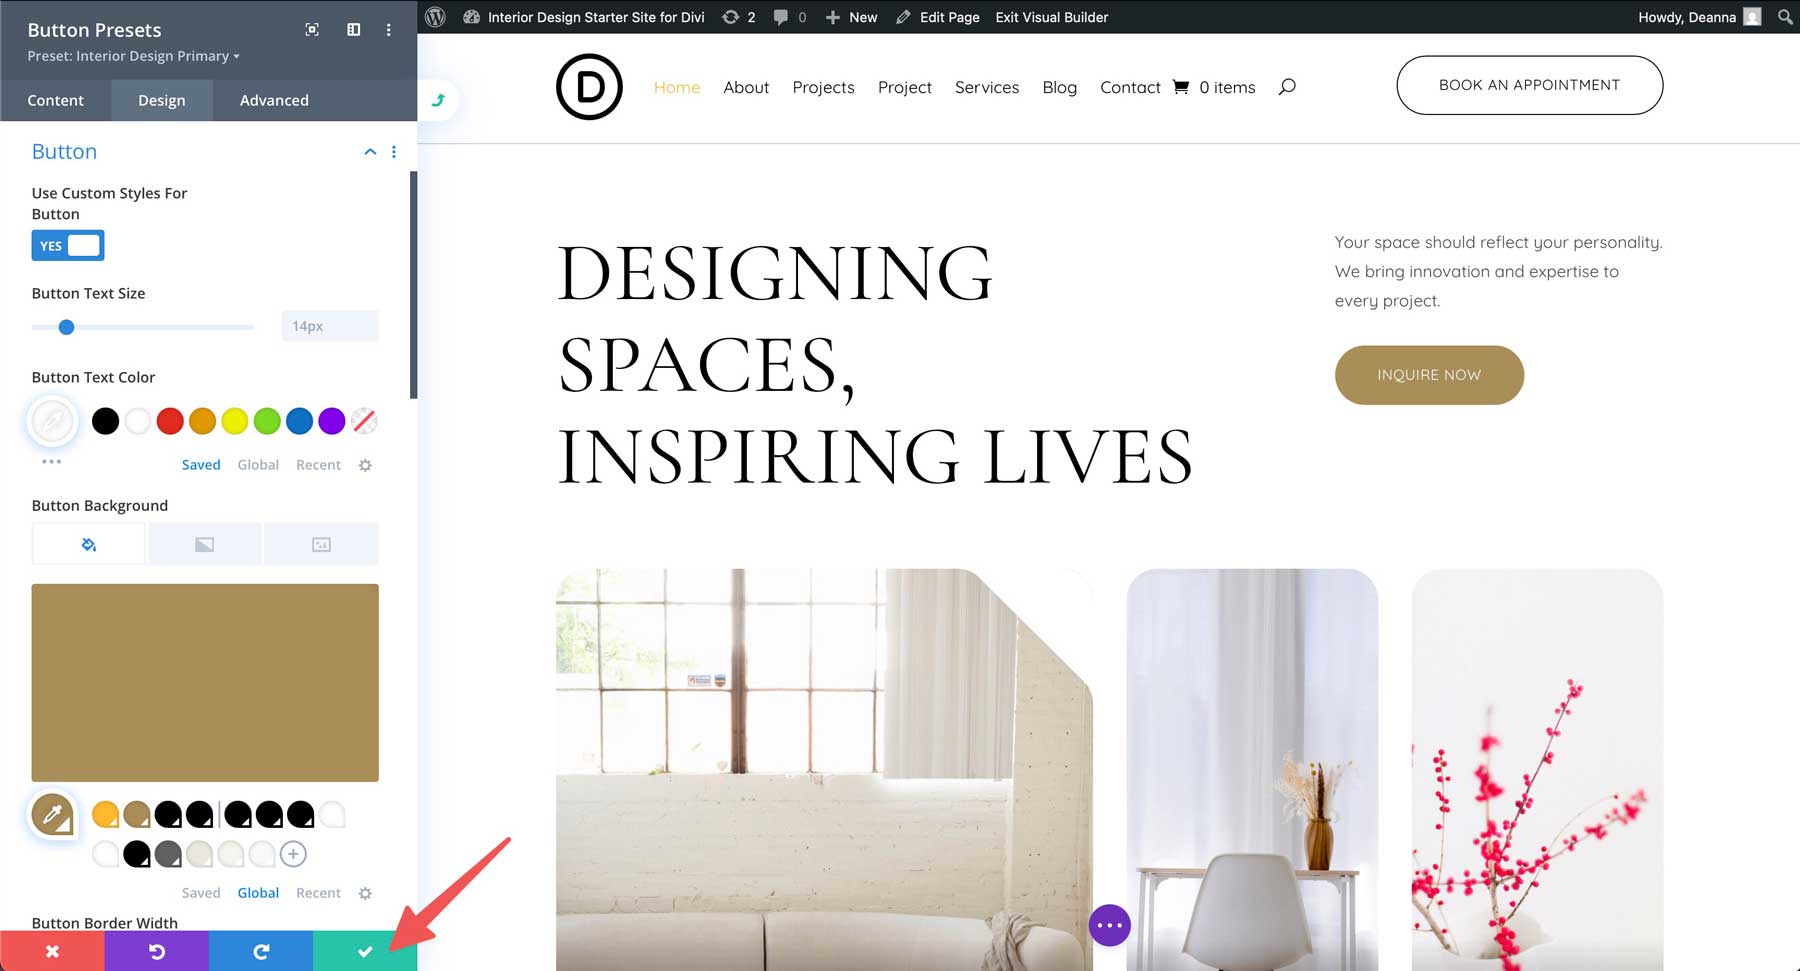
Task: Open the background image tab for Button Background
Action: [321, 543]
